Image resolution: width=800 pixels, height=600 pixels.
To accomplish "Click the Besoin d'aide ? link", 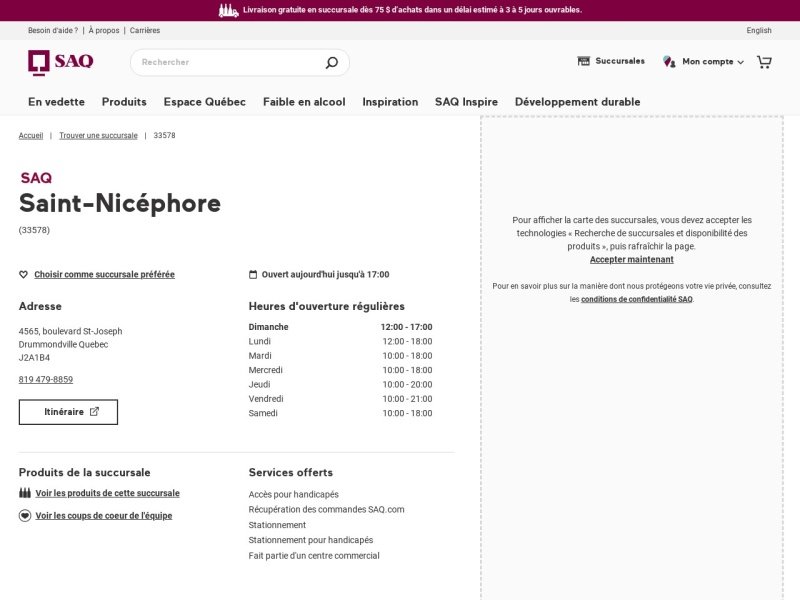I will coord(53,30).
